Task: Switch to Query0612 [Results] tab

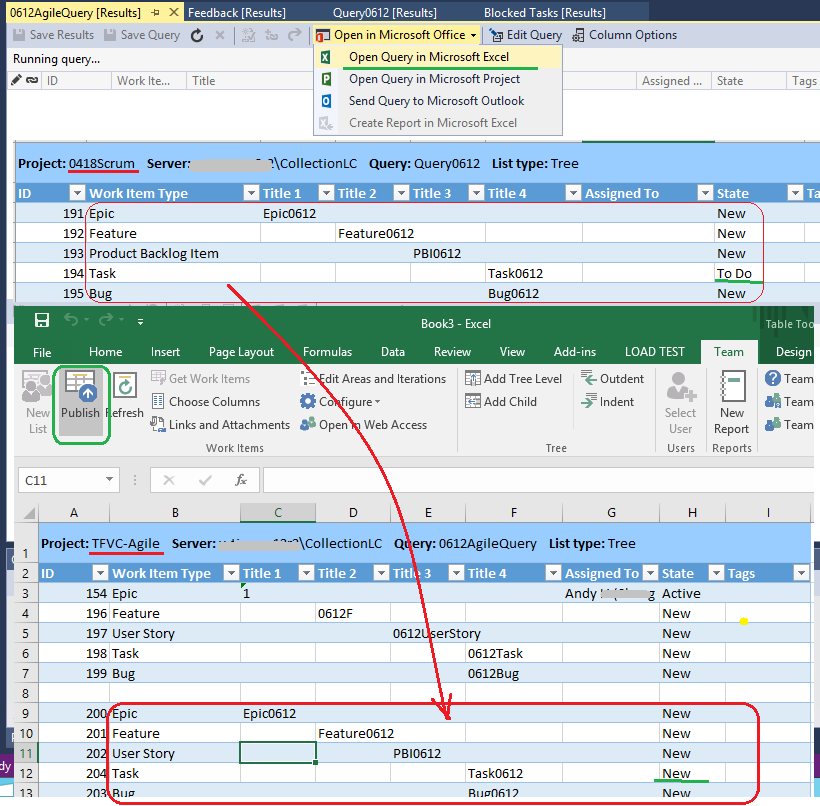Action: click(384, 13)
